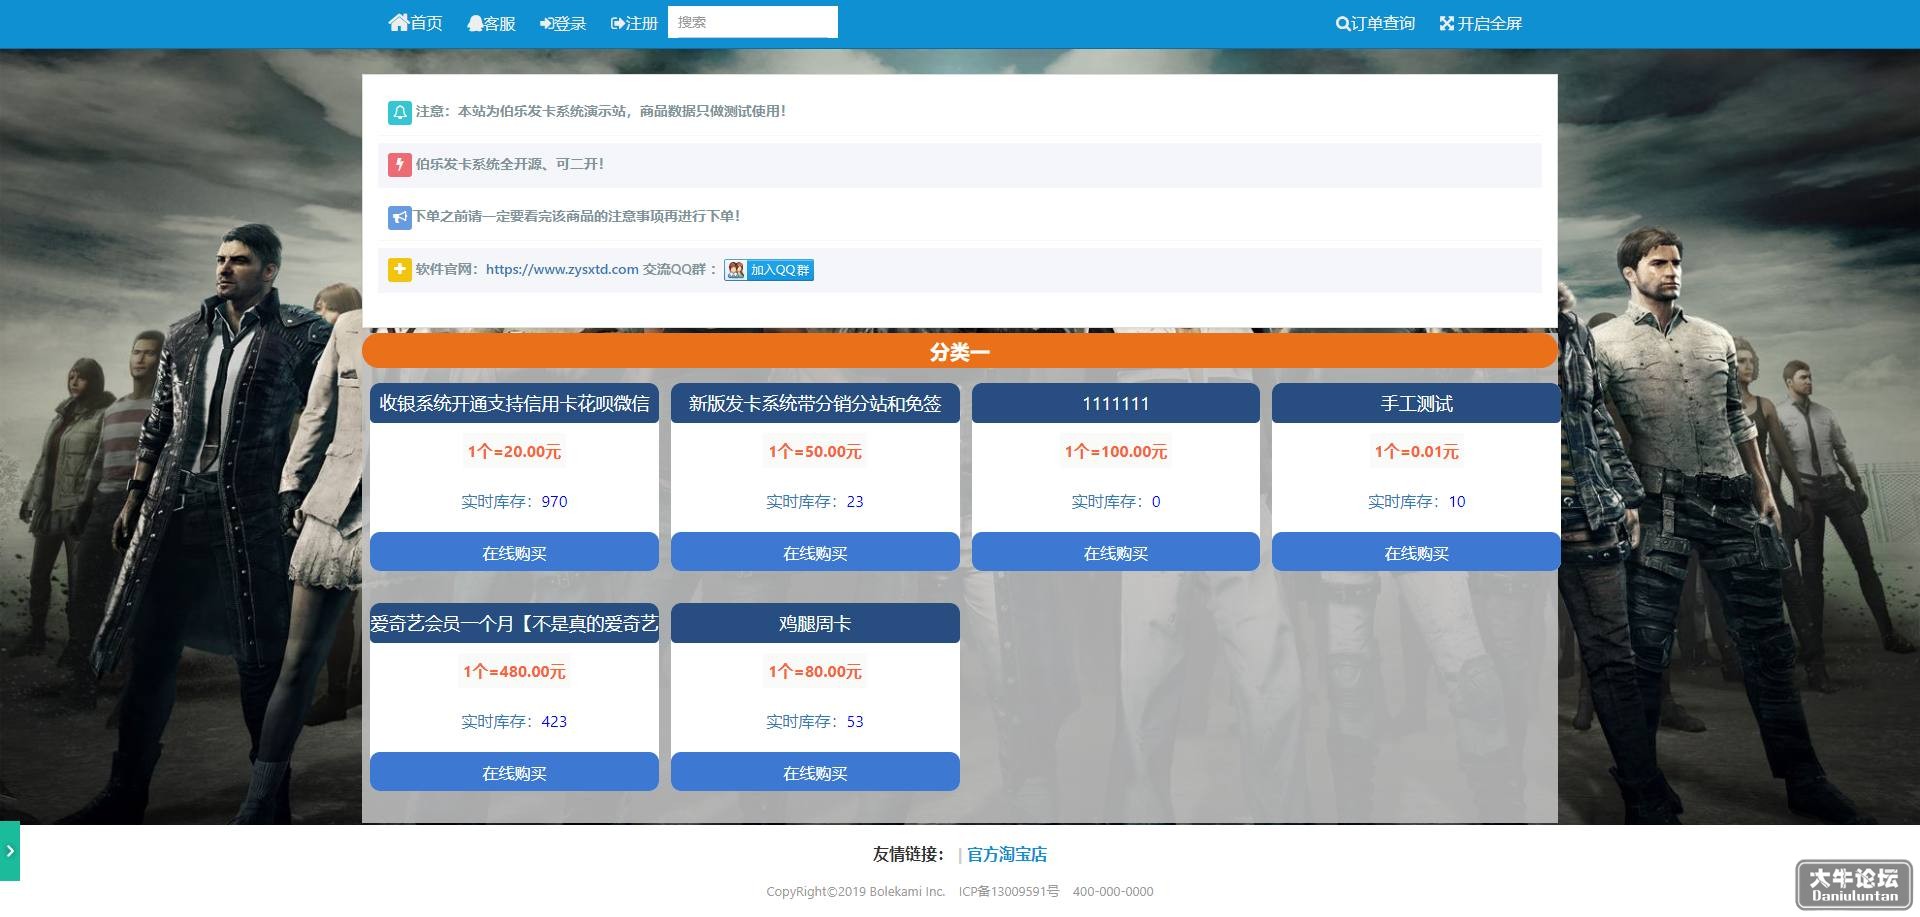The width and height of the screenshot is (1920, 917).
Task: Enable fullscreen with 开启全屏
Action: tap(1480, 23)
